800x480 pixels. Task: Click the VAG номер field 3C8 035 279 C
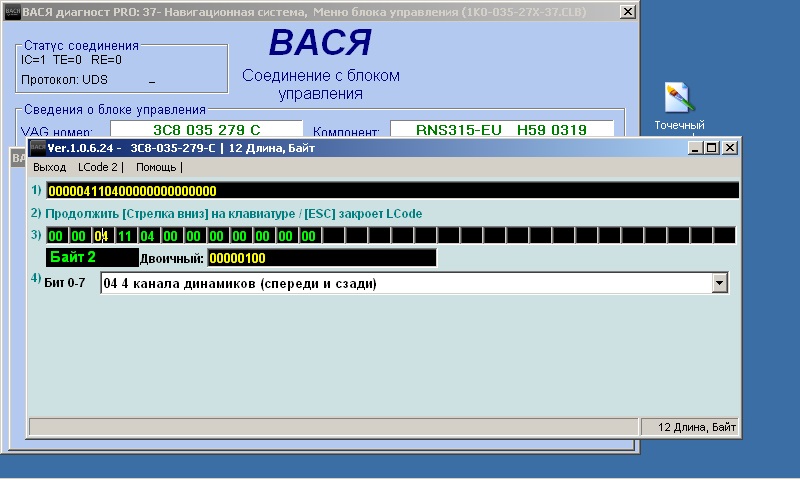coord(206,131)
